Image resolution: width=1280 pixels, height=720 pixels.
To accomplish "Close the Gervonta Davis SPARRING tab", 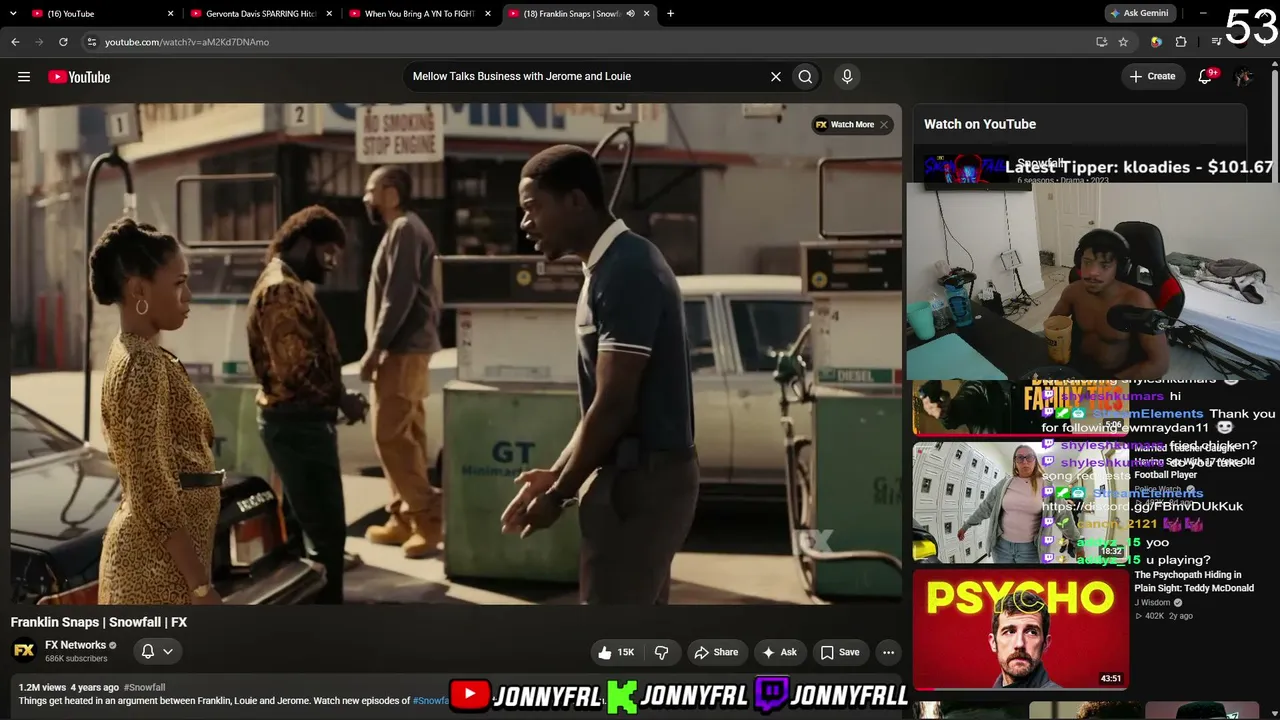I will pyautogui.click(x=329, y=14).
